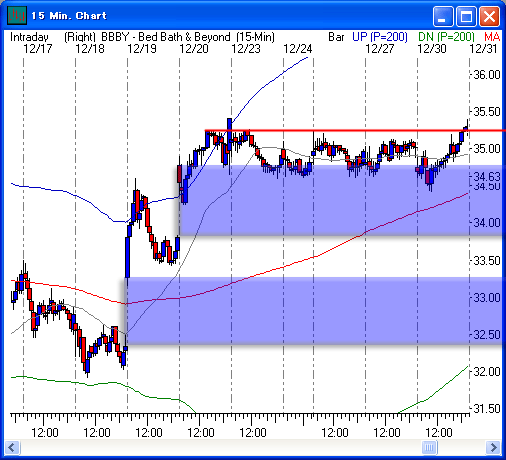Select the UP (P=200) indicator label
Screen dimensions: 506x460
tap(380, 37)
